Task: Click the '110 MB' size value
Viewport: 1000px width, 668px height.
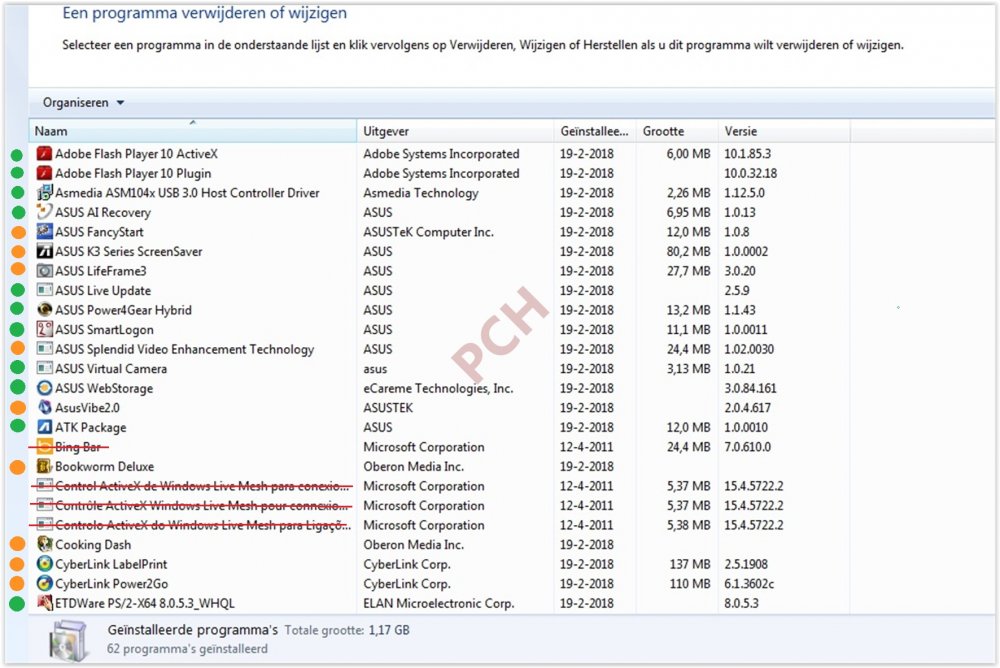Action: 690,584
